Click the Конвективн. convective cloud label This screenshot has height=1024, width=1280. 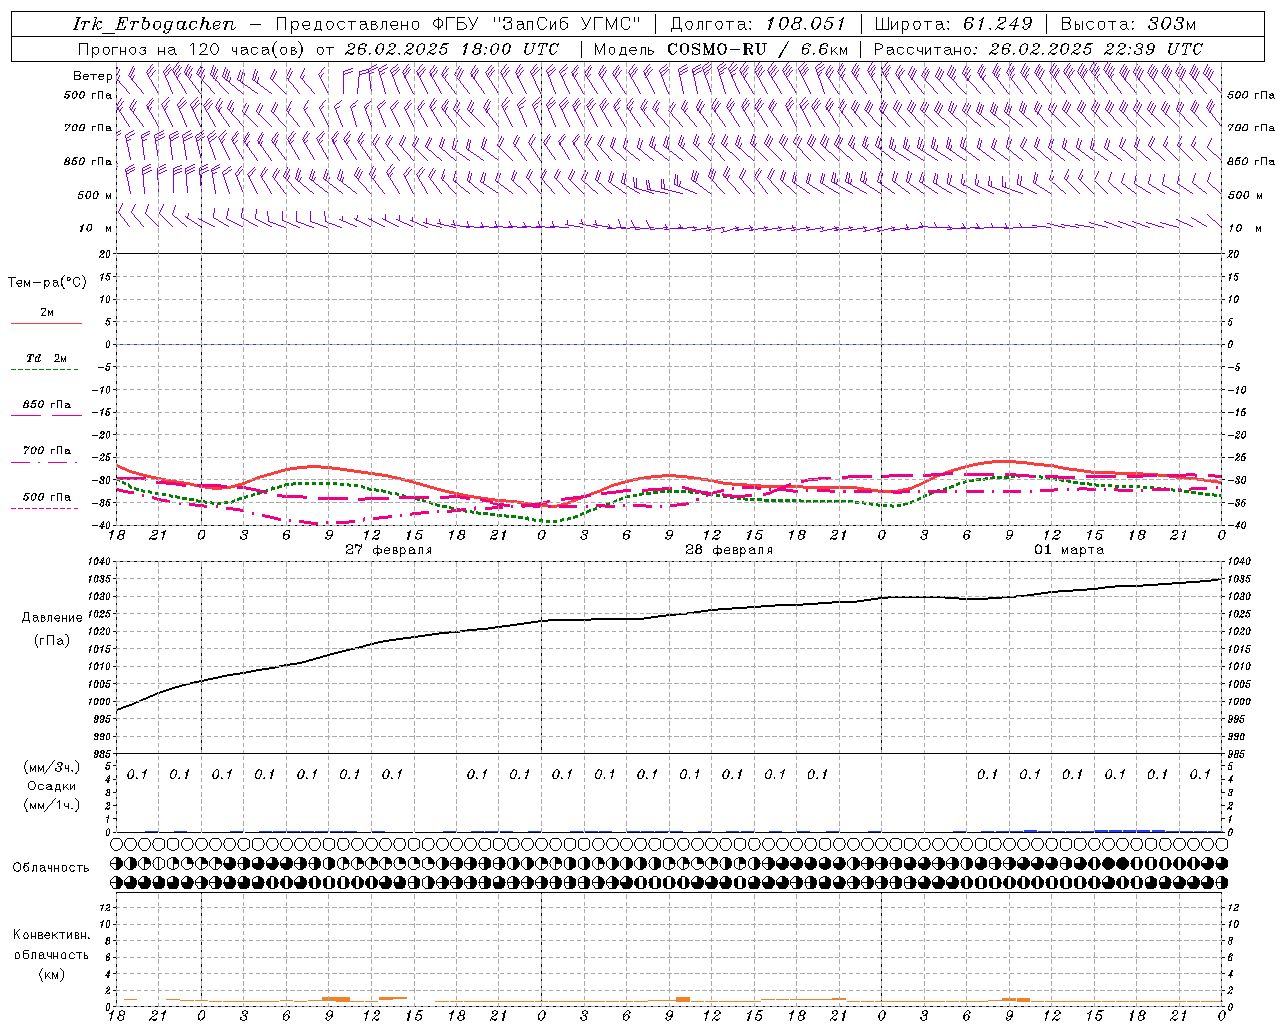point(51,935)
